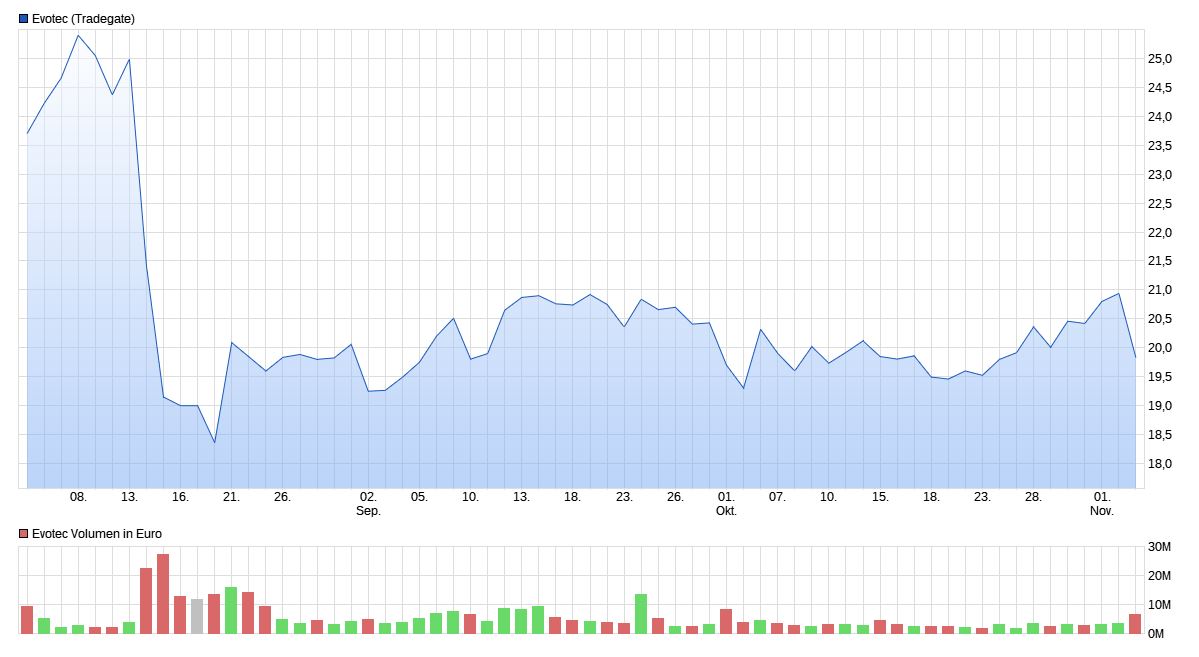The height and width of the screenshot is (657, 1199).
Task: Select the "Evotec (Tradegate)" legend label
Action: (83, 17)
